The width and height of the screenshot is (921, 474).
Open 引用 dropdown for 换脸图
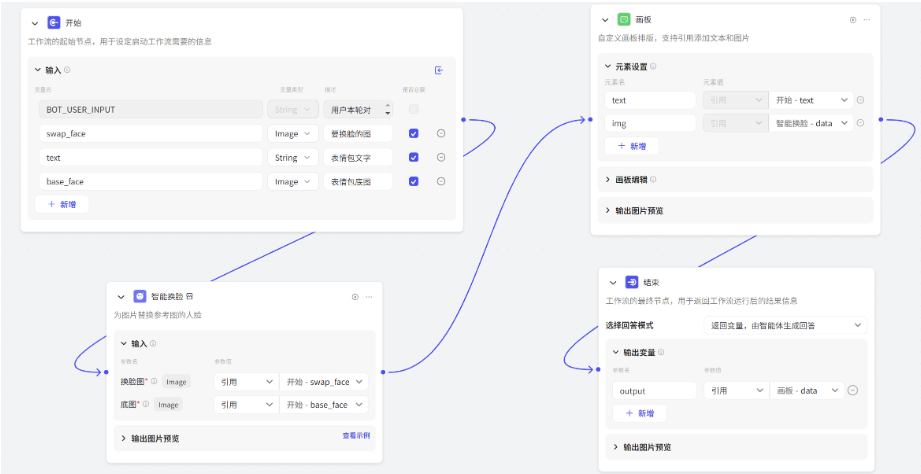click(x=246, y=382)
